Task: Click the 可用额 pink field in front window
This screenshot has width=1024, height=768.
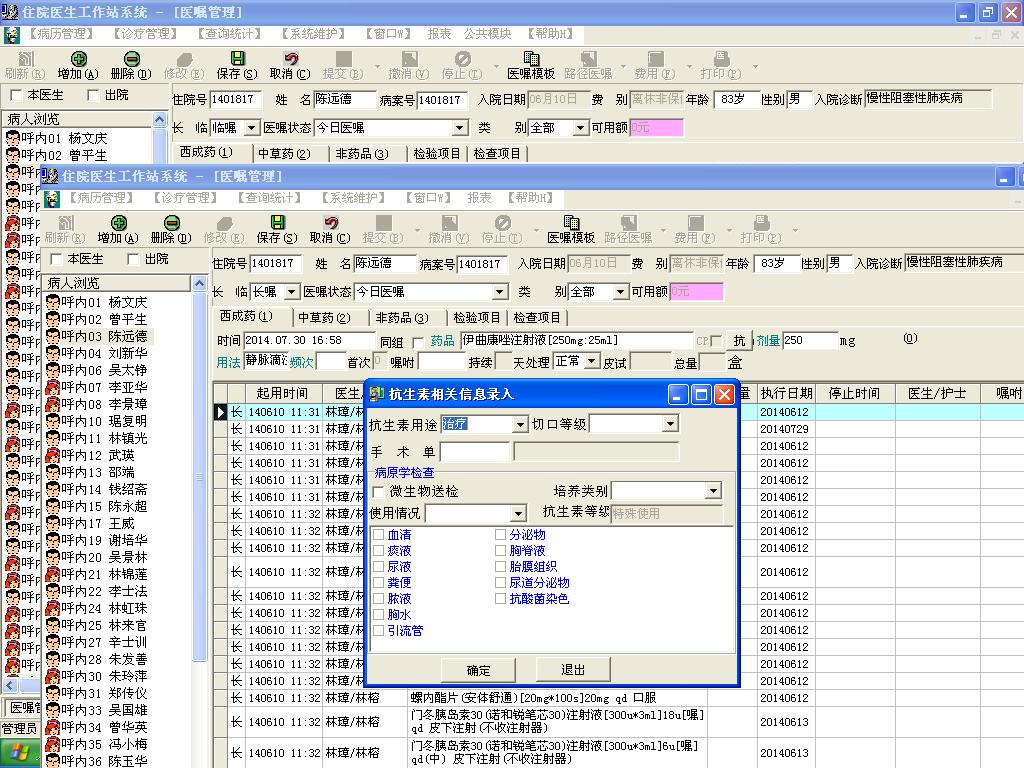Action: point(696,292)
